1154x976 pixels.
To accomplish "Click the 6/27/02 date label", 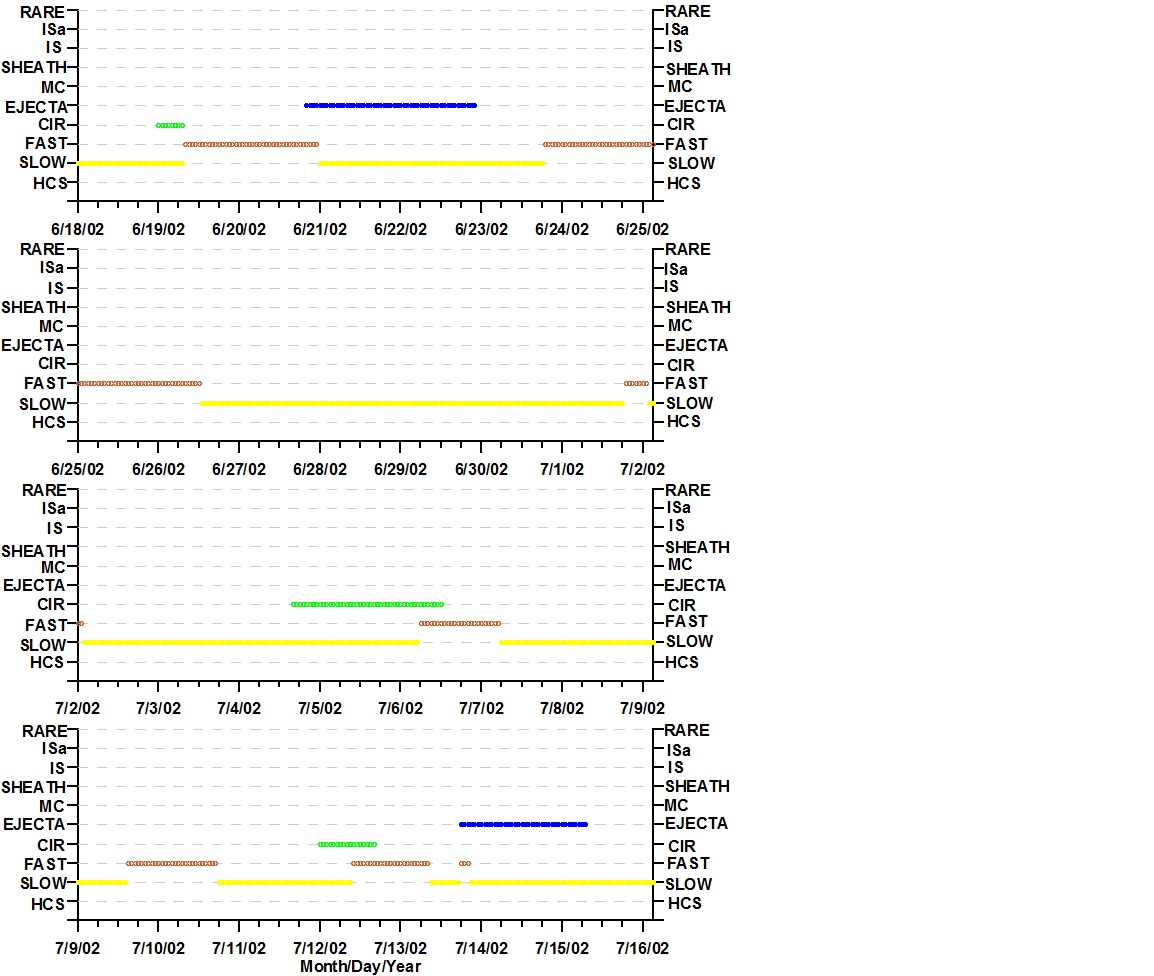I will (x=238, y=469).
